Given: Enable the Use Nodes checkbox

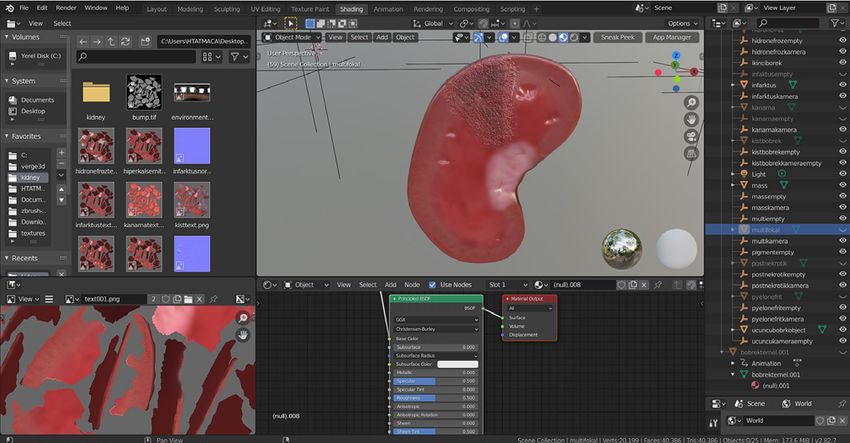Looking at the screenshot, I should [432, 285].
